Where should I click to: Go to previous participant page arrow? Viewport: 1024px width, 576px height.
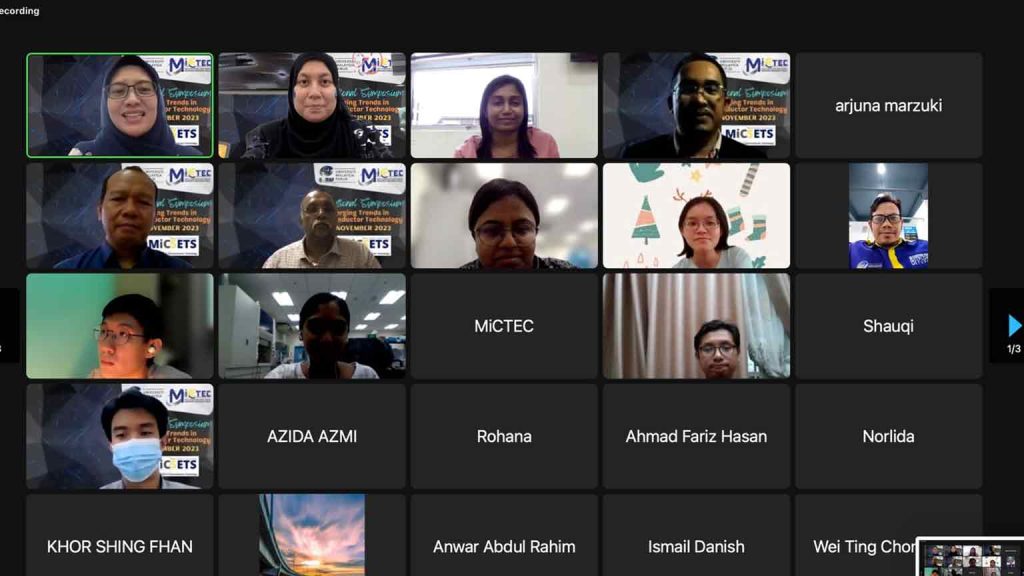8,325
